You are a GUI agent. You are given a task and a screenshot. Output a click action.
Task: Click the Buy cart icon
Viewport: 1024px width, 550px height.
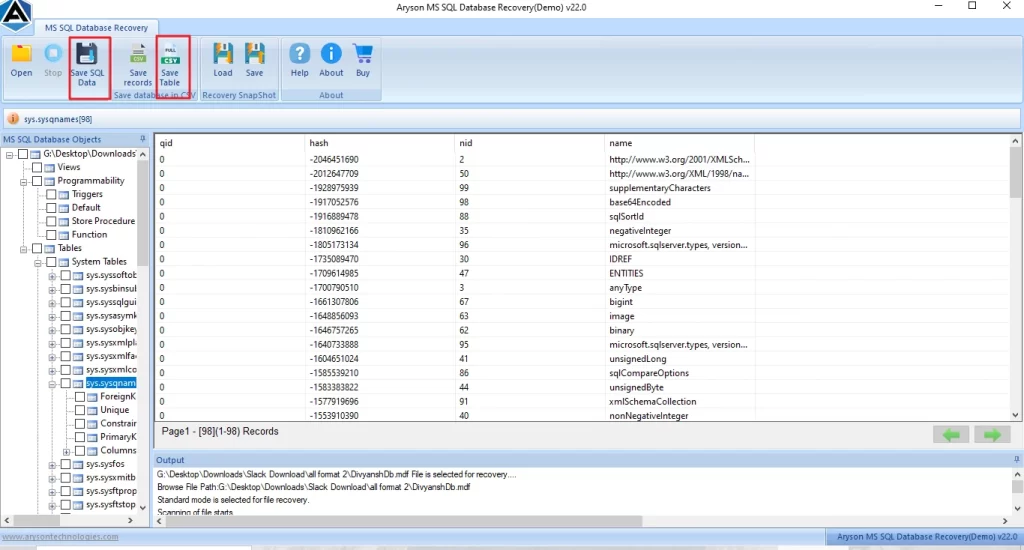pyautogui.click(x=363, y=54)
